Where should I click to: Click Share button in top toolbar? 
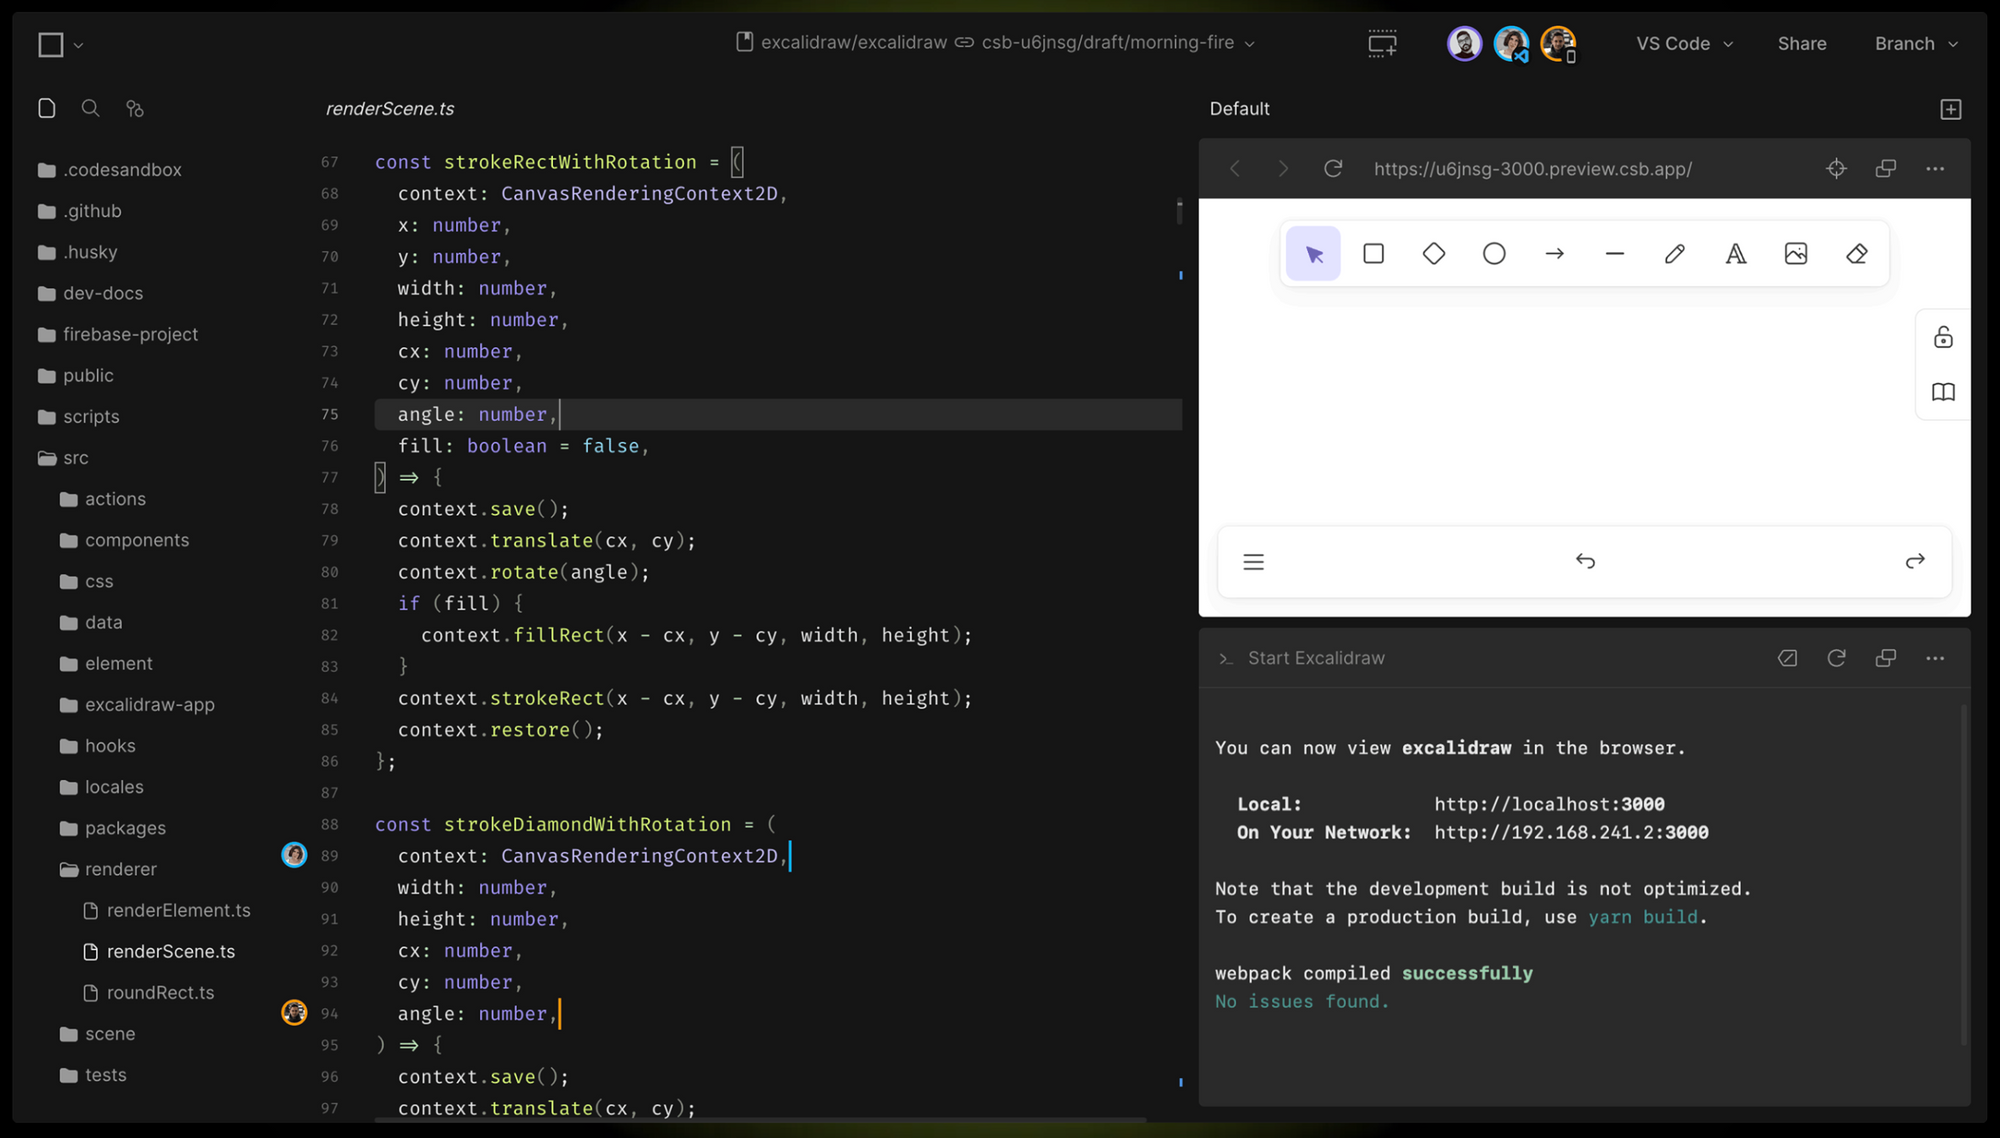point(1801,44)
